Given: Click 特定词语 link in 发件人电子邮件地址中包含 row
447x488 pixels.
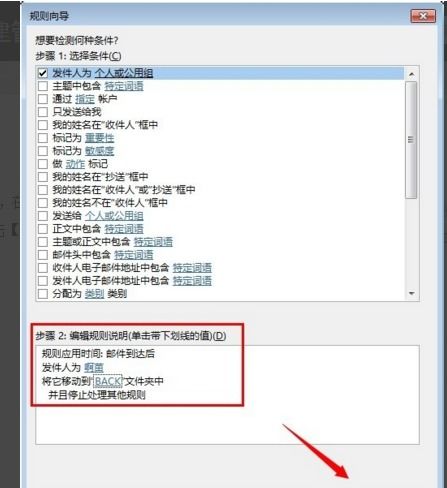Looking at the screenshot, I should tap(192, 281).
